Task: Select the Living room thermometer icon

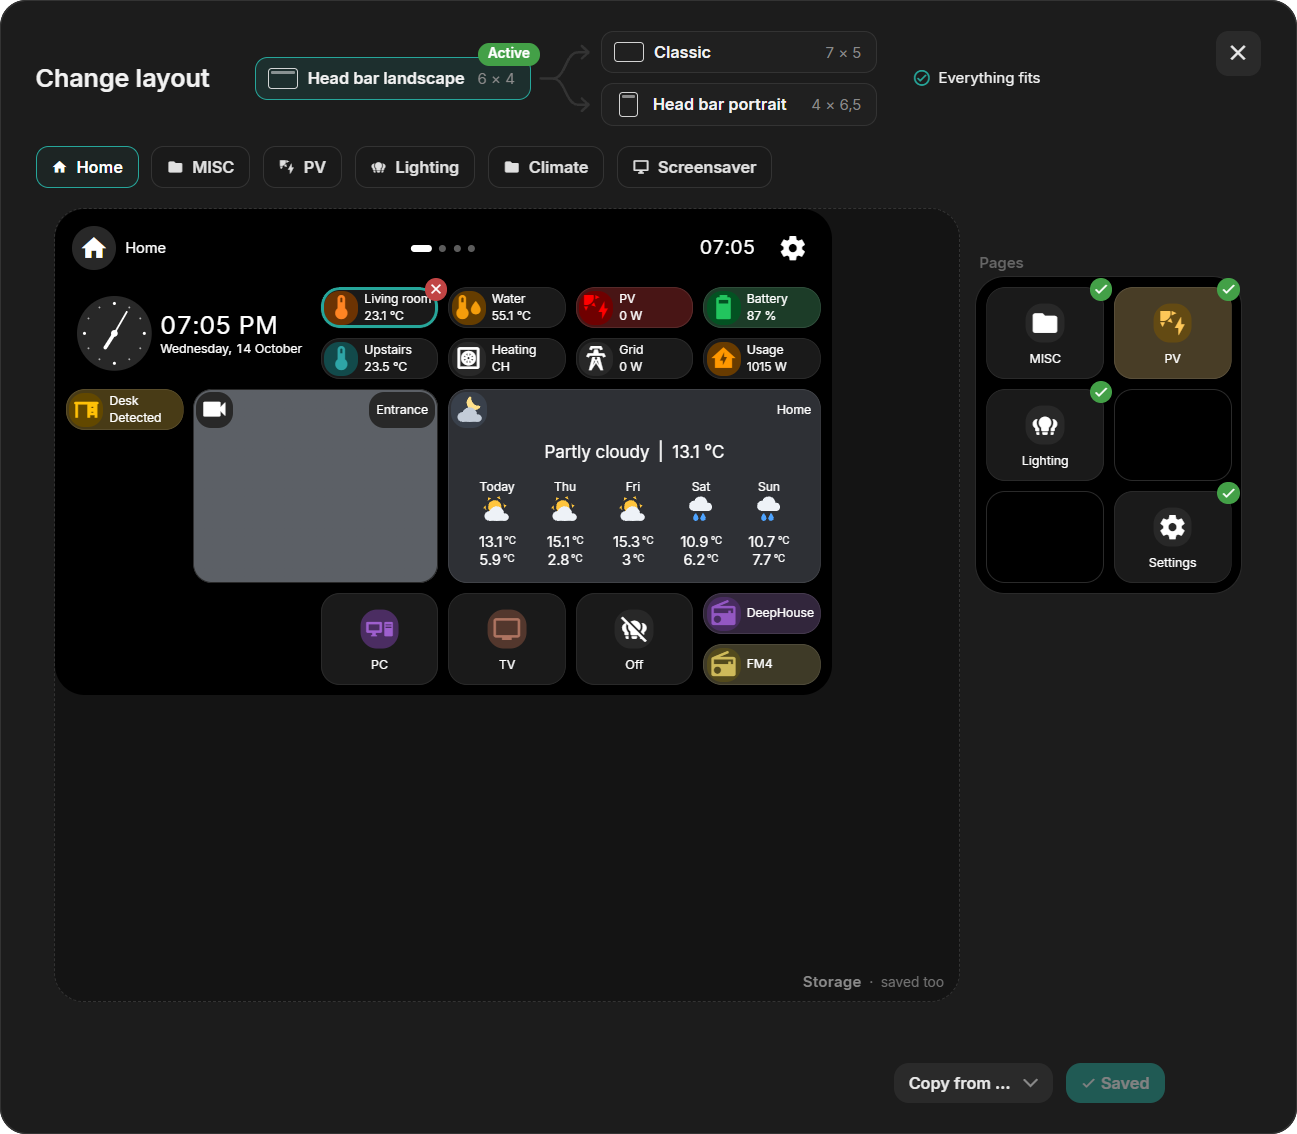Action: (x=342, y=307)
